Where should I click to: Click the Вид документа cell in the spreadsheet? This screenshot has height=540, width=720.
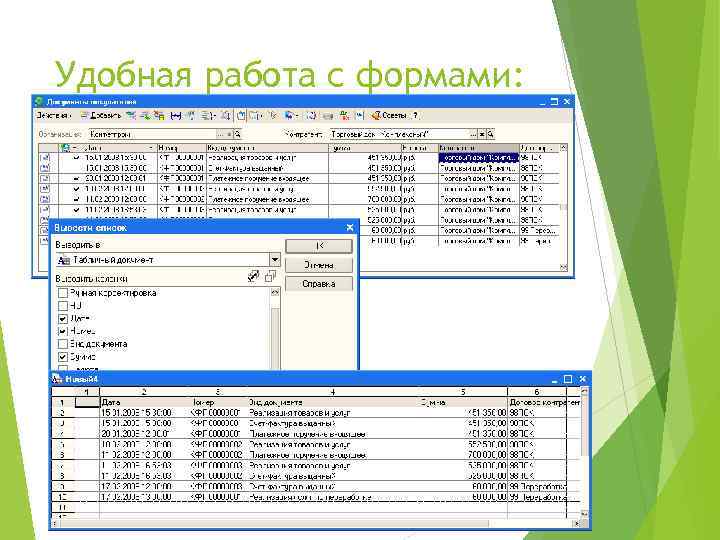click(x=333, y=402)
